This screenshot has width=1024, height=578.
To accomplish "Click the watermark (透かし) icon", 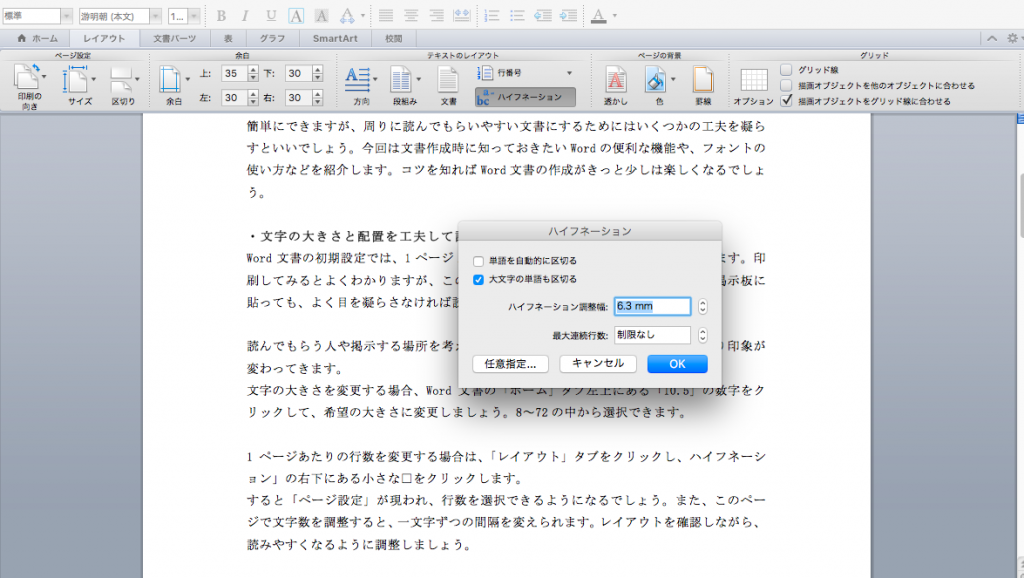I will click(x=615, y=80).
